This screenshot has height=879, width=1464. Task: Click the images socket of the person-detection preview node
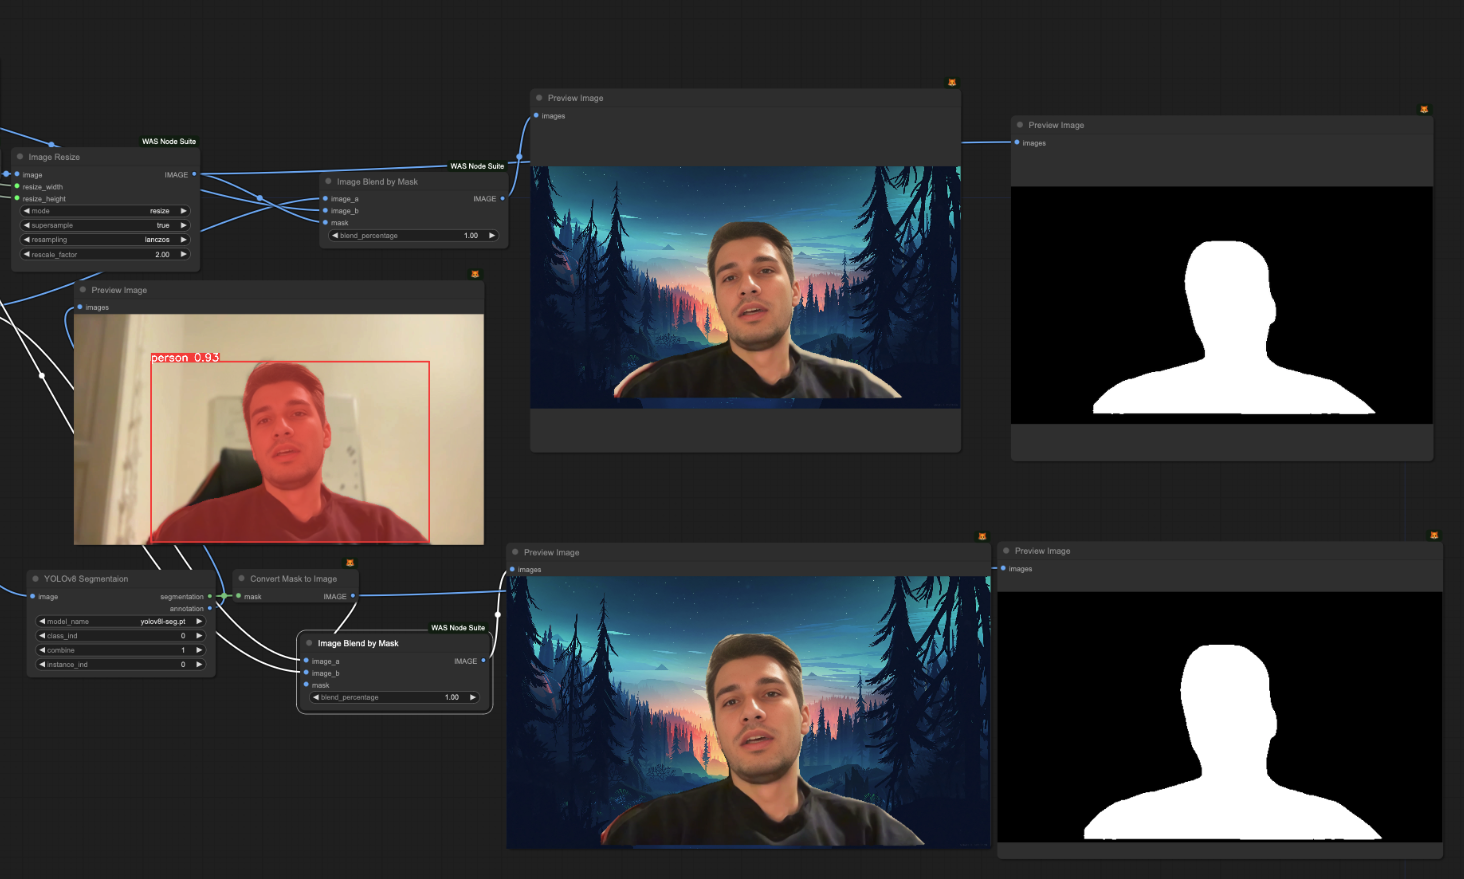pos(80,307)
